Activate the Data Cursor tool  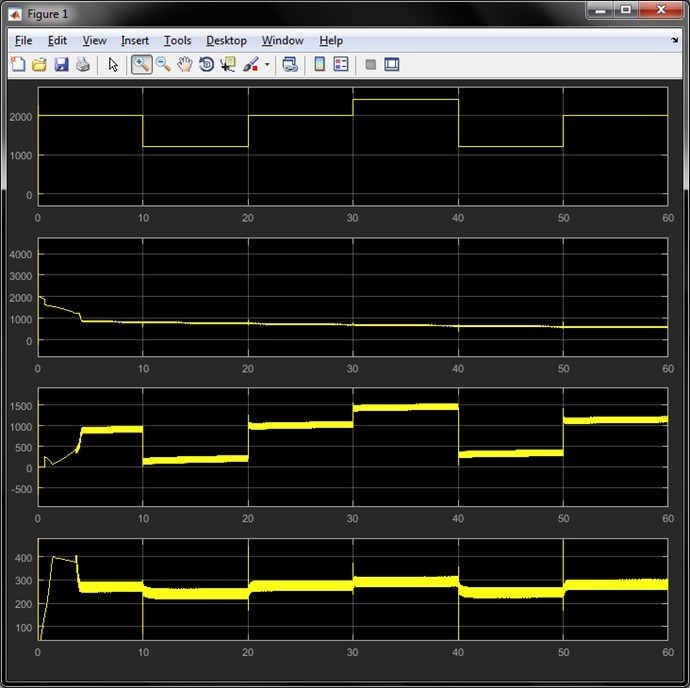tap(228, 64)
